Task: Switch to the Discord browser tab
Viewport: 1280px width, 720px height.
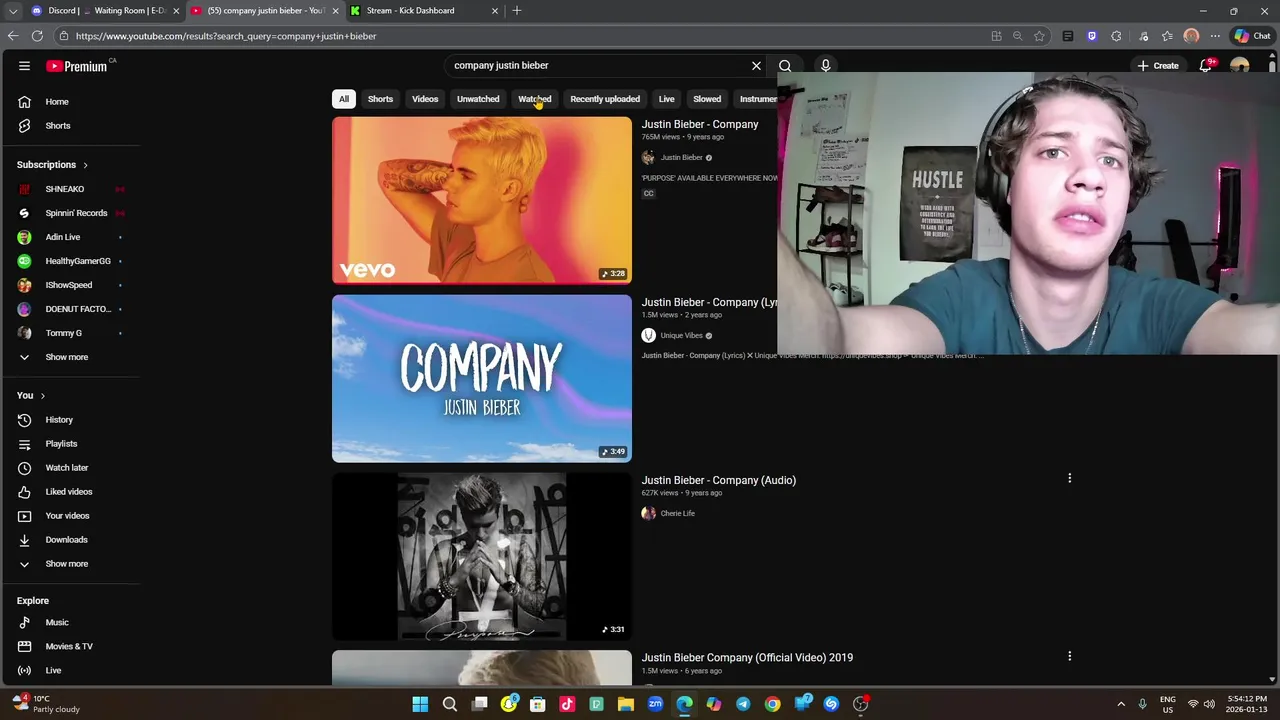Action: [x=105, y=11]
